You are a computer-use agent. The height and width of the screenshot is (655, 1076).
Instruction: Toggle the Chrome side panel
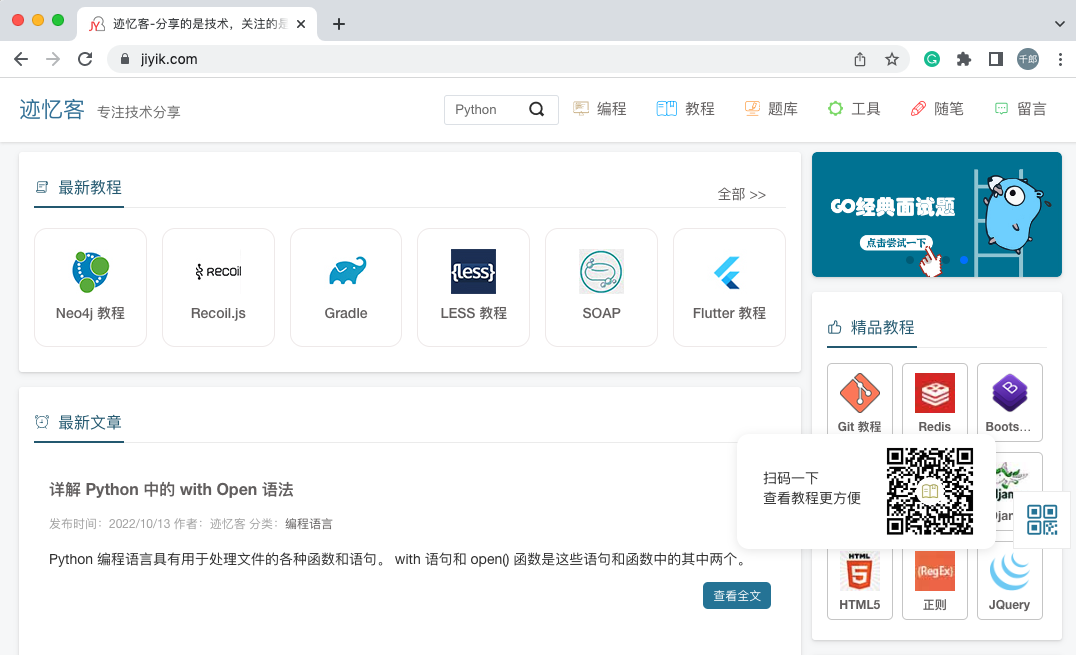coord(996,59)
